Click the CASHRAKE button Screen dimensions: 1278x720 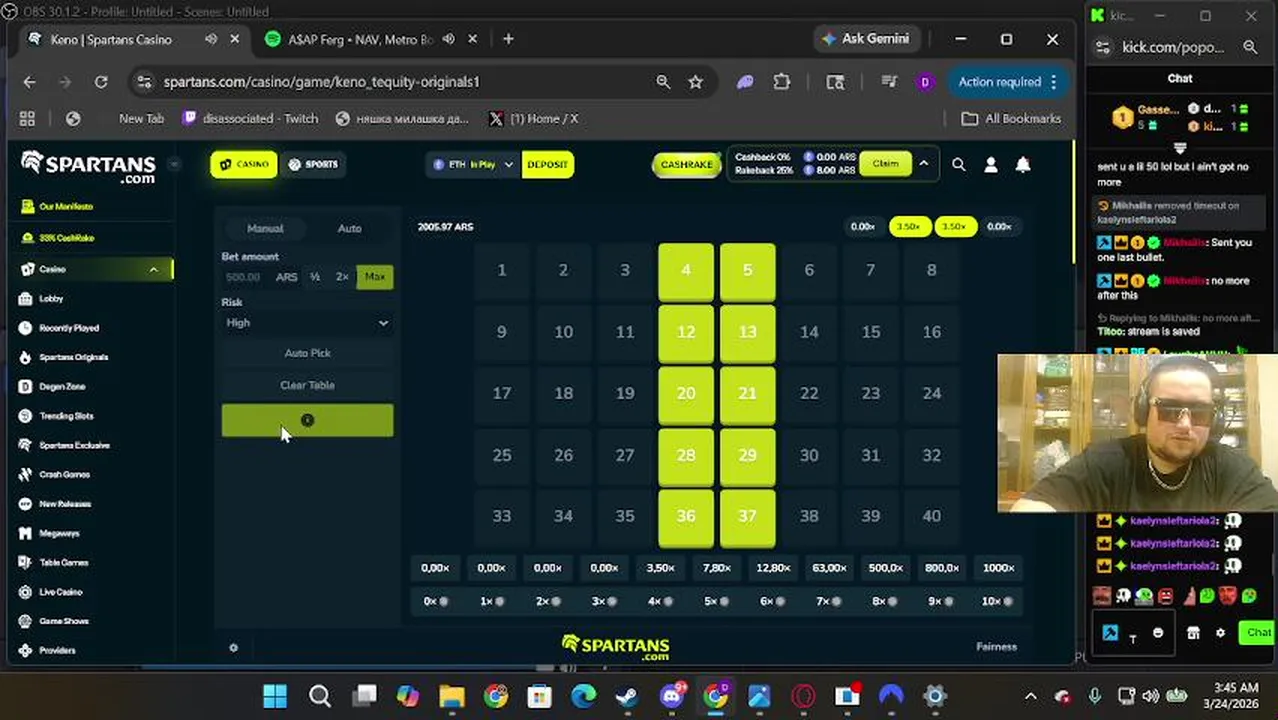687,164
